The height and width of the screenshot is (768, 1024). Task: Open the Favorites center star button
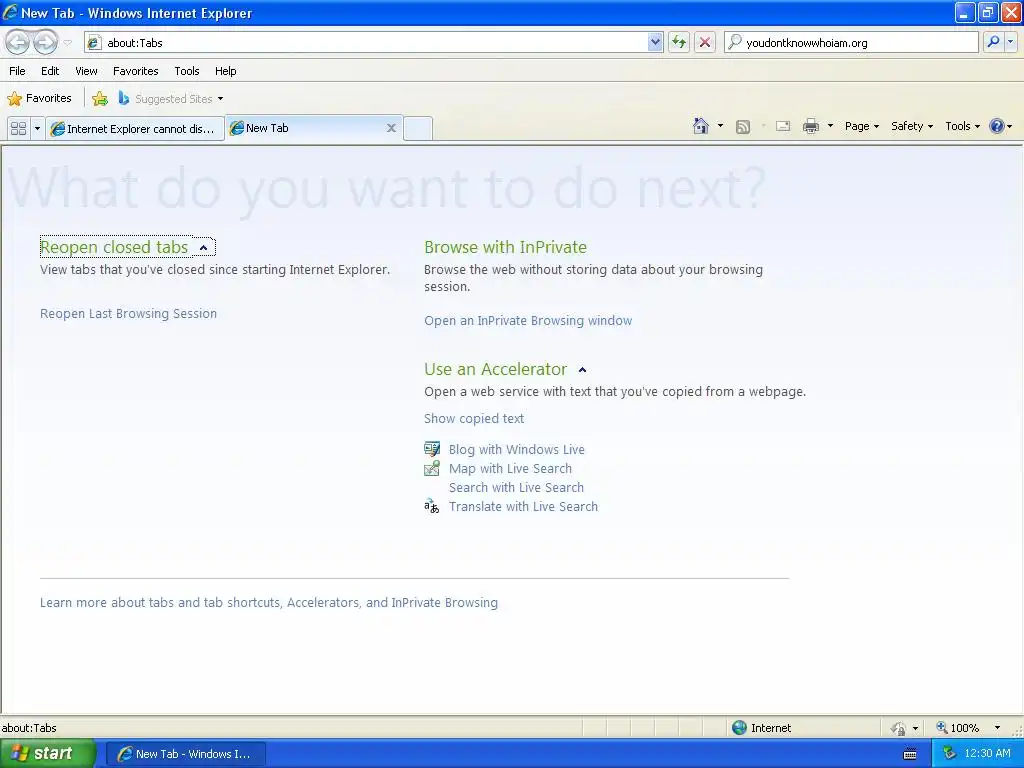click(x=39, y=99)
